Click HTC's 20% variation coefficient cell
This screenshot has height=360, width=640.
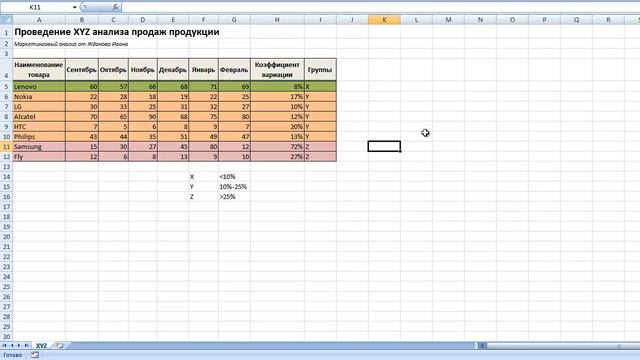click(x=277, y=127)
